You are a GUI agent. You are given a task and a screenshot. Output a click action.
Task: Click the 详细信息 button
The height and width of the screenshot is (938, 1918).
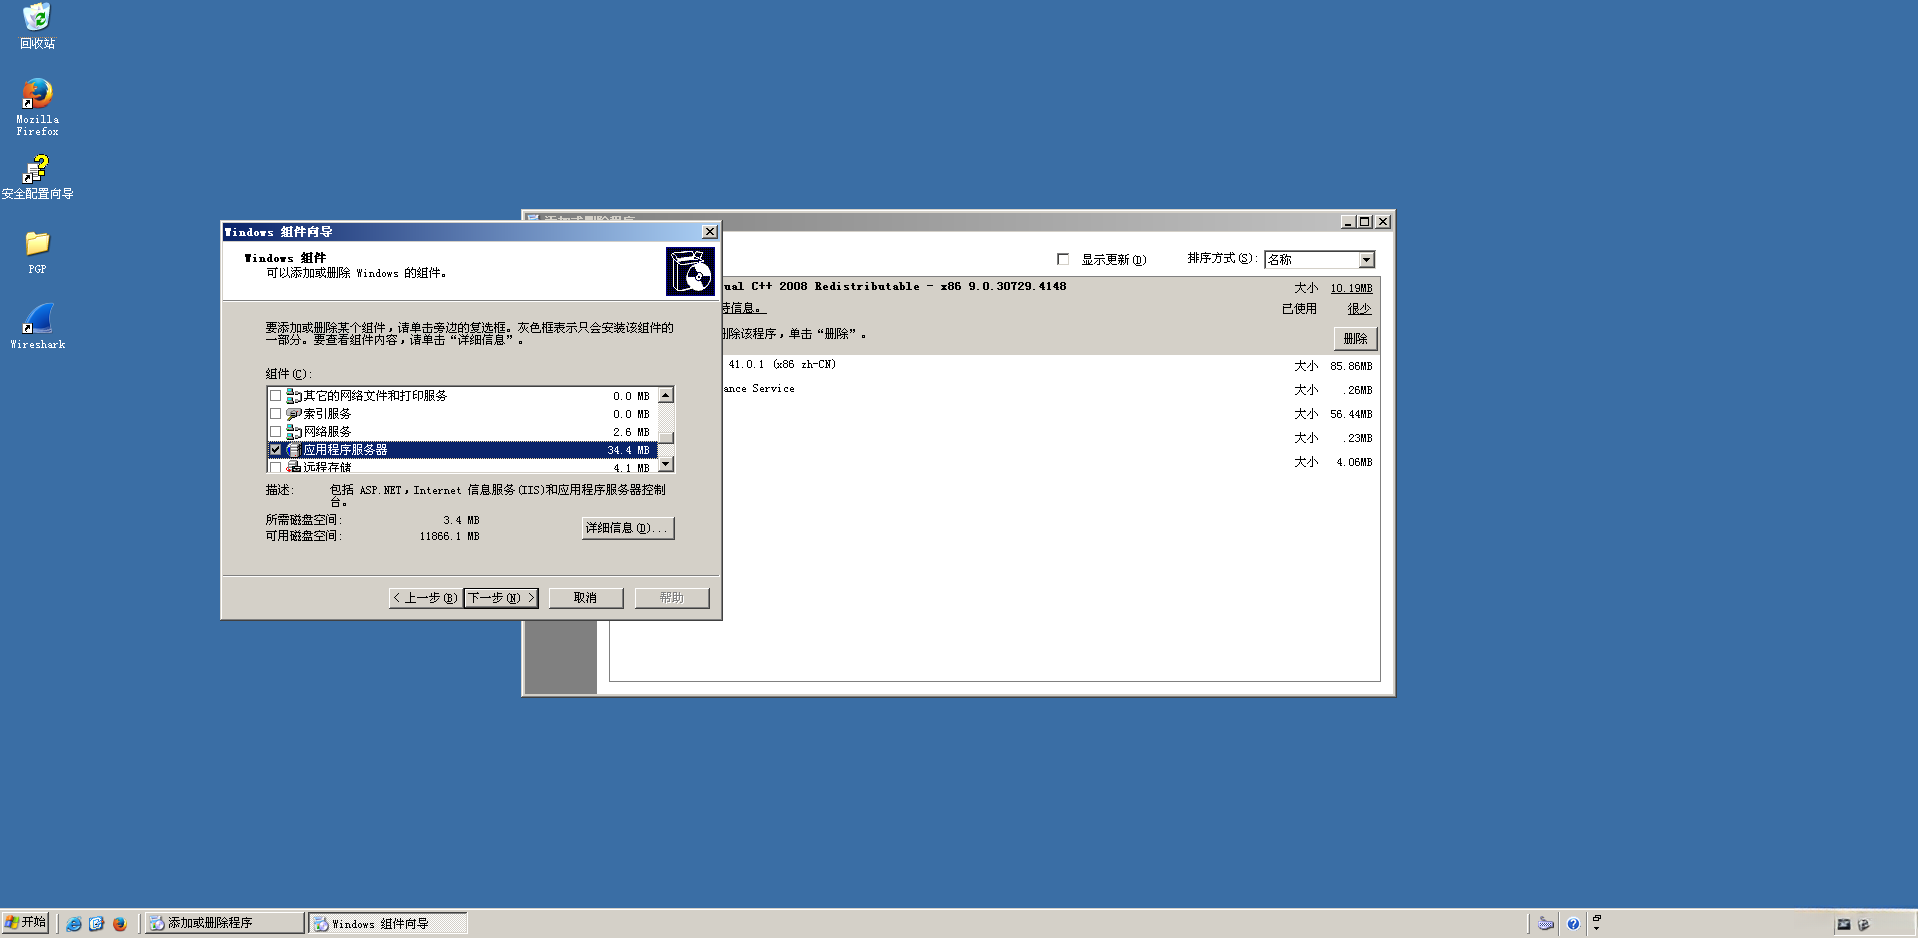tap(628, 528)
